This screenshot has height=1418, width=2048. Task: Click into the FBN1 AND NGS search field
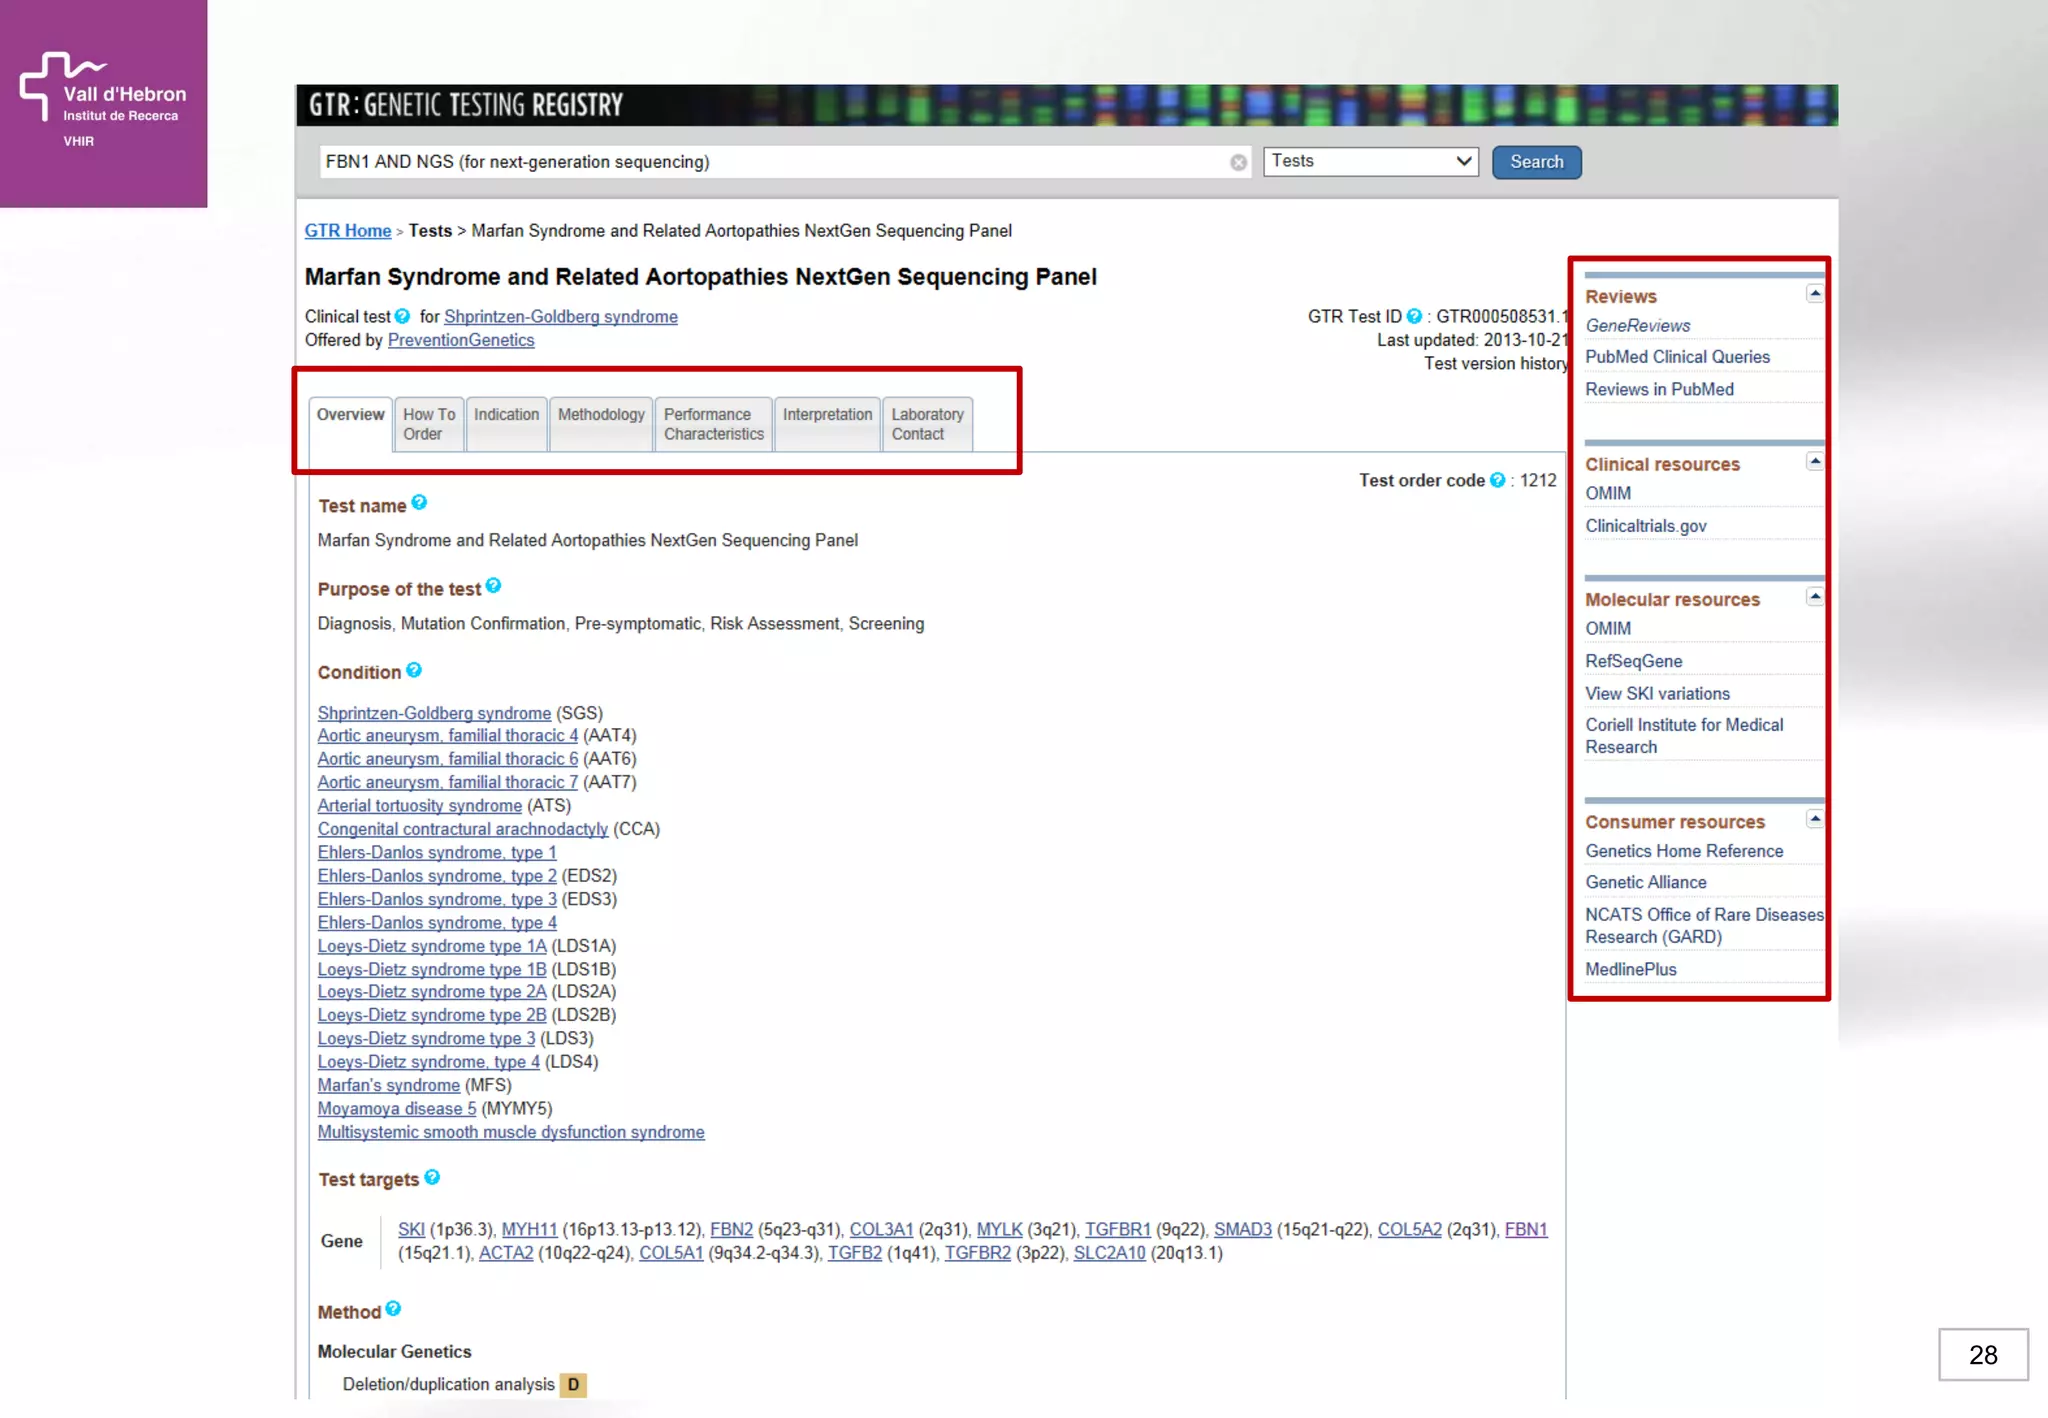[x=770, y=162]
